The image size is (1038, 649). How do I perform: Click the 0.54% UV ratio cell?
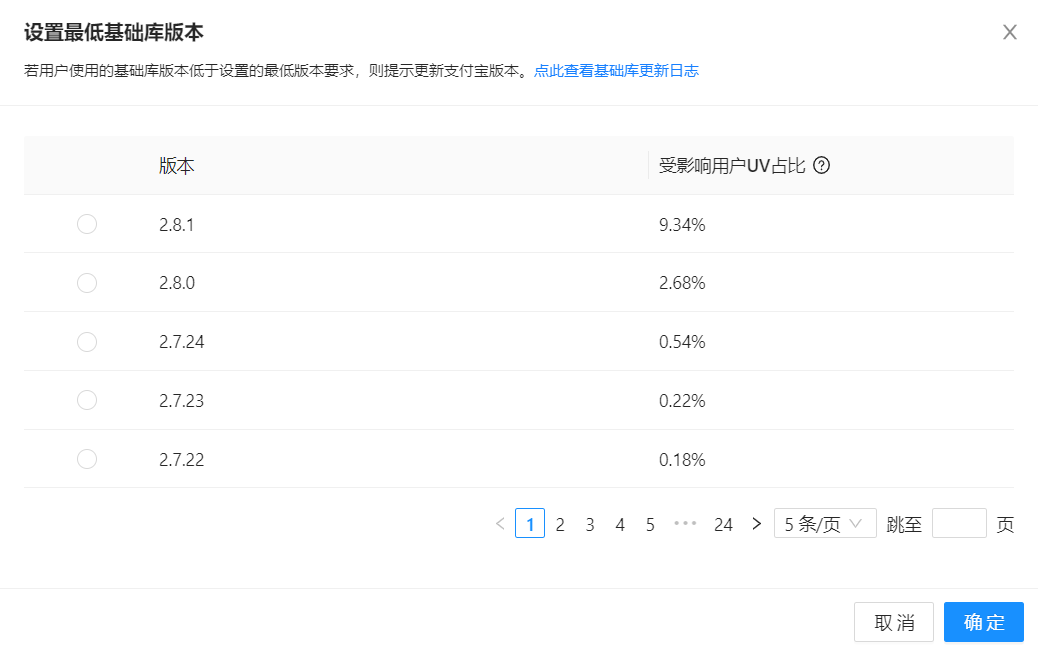tap(682, 342)
